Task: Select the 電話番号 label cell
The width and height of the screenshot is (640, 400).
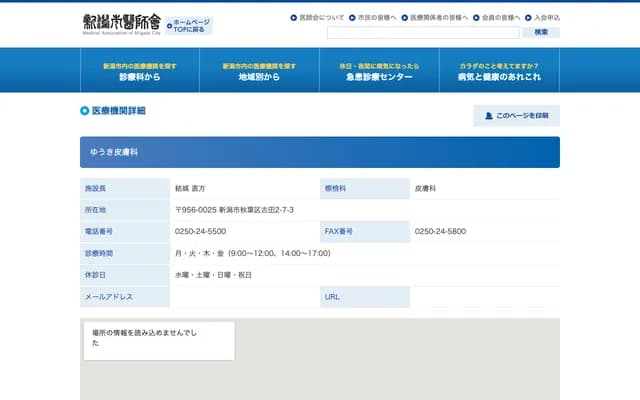Action: (125, 231)
